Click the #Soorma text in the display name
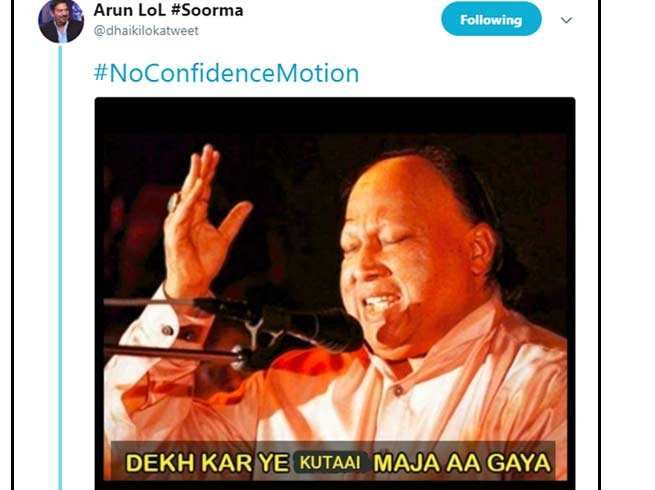This screenshot has height=490, width=655. tap(207, 10)
